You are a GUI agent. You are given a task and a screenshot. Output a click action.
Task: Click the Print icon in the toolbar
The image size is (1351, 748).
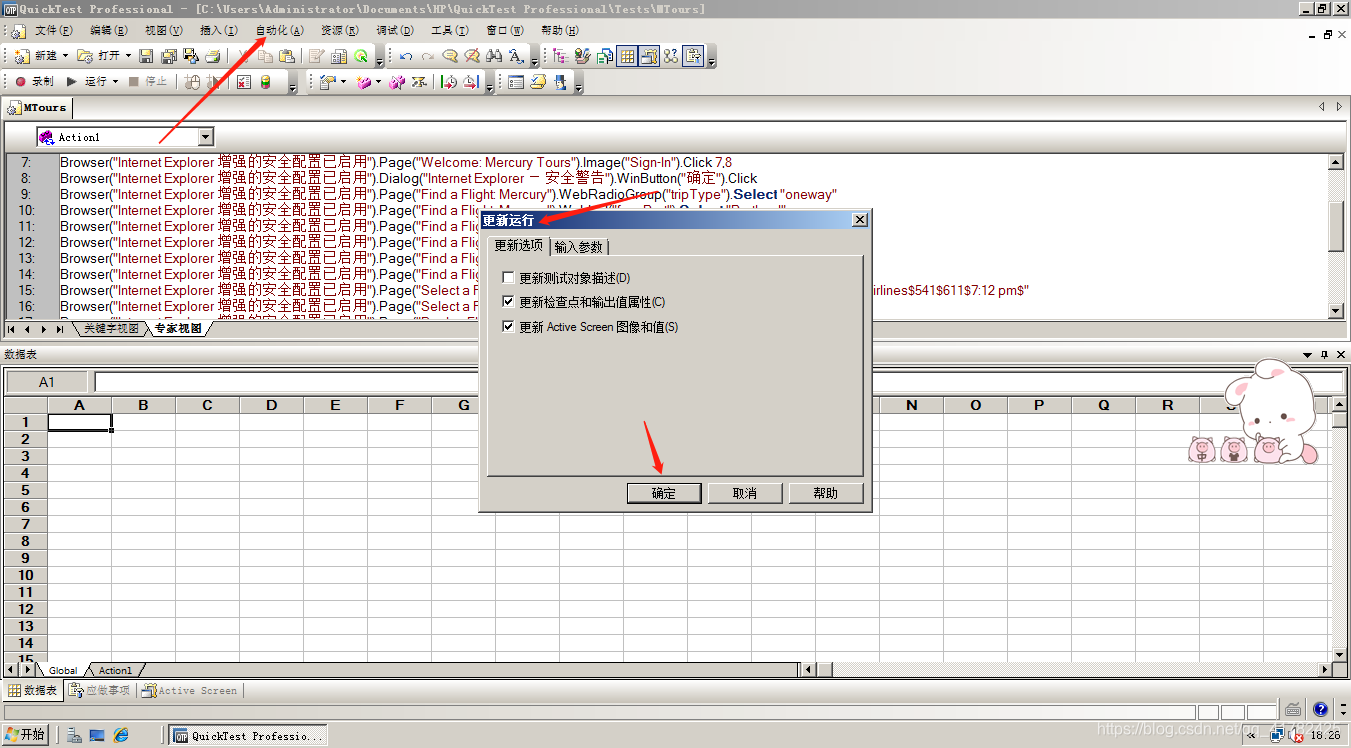coord(213,56)
